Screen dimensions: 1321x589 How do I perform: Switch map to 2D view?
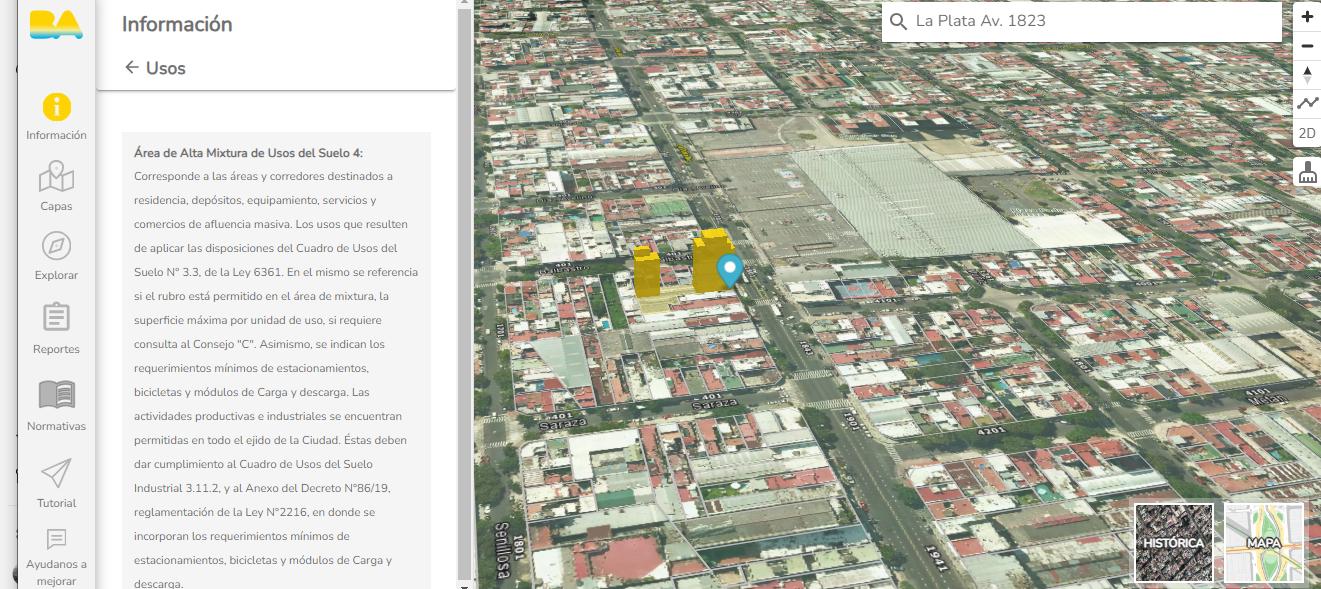tap(1307, 134)
